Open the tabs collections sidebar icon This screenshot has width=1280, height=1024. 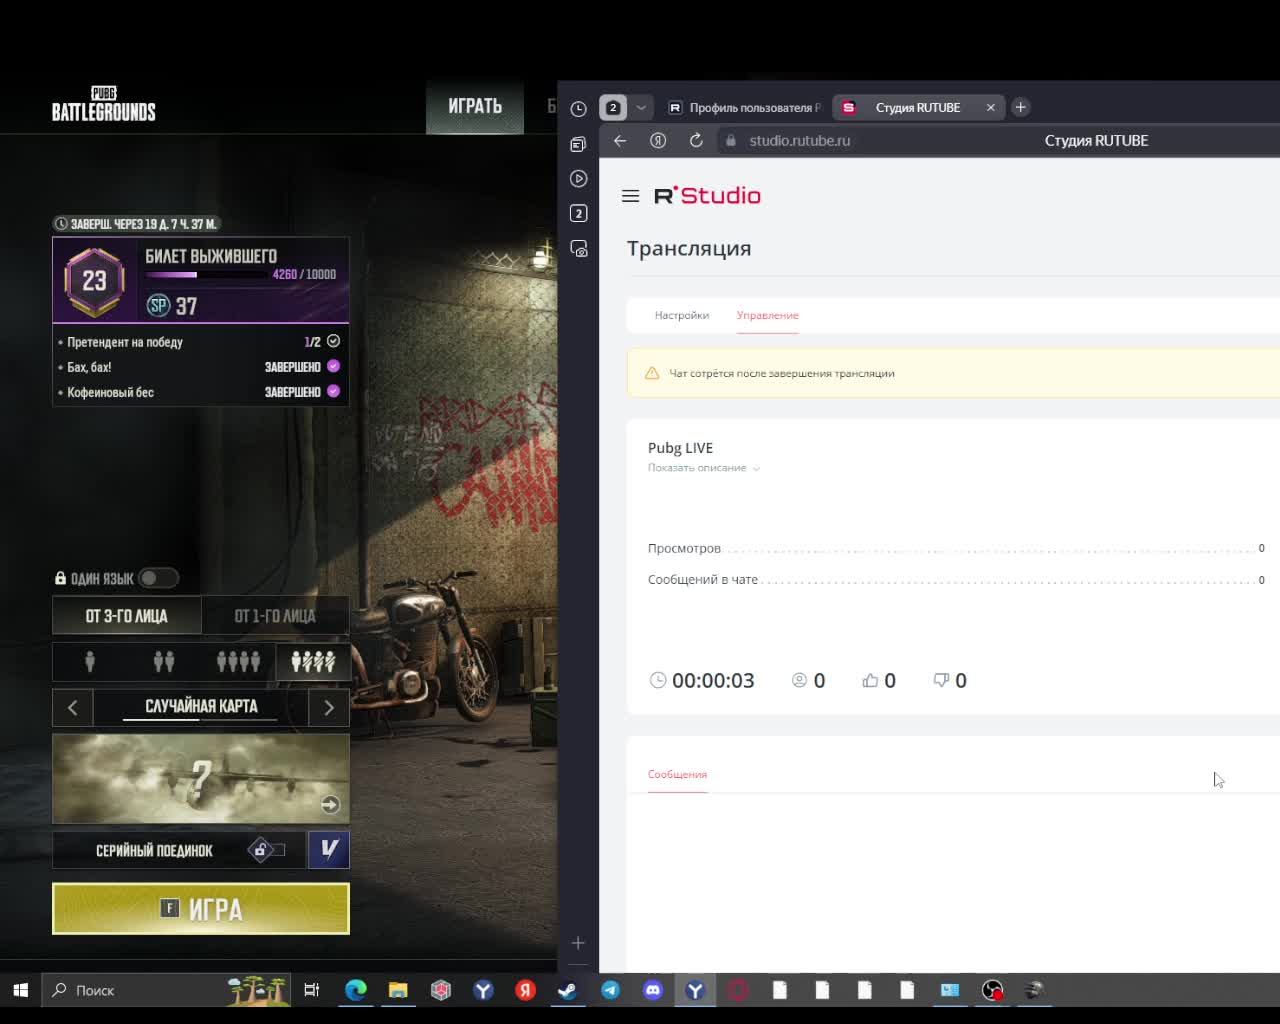[578, 144]
